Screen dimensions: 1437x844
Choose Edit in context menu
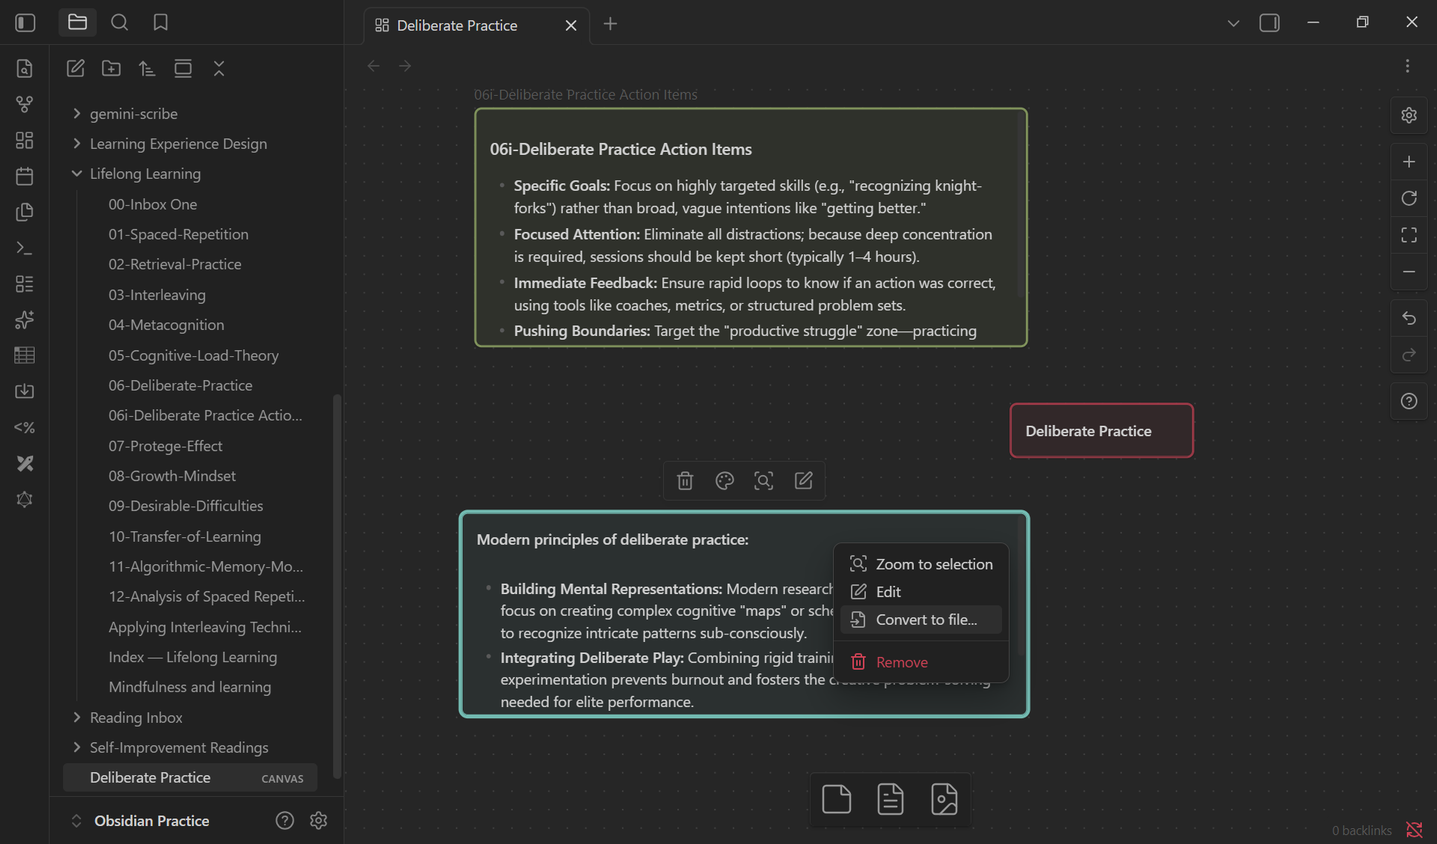click(x=921, y=592)
